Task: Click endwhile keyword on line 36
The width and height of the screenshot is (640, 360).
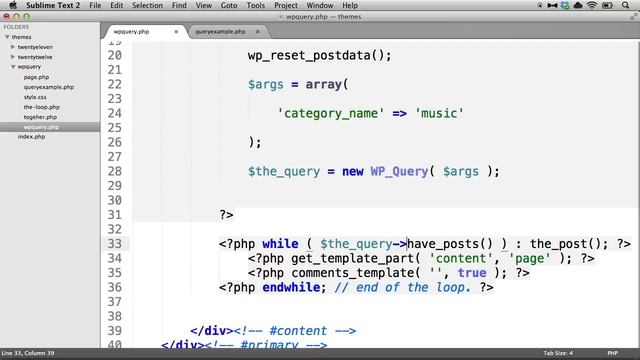Action: (x=291, y=287)
